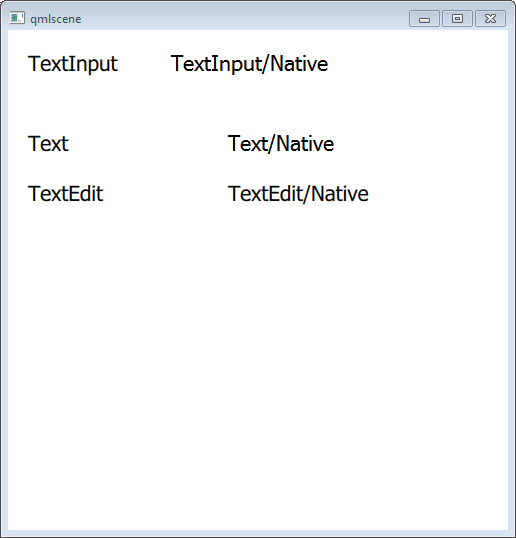This screenshot has width=516, height=538.
Task: Click the slash in TextInput/Native
Action: pos(265,64)
